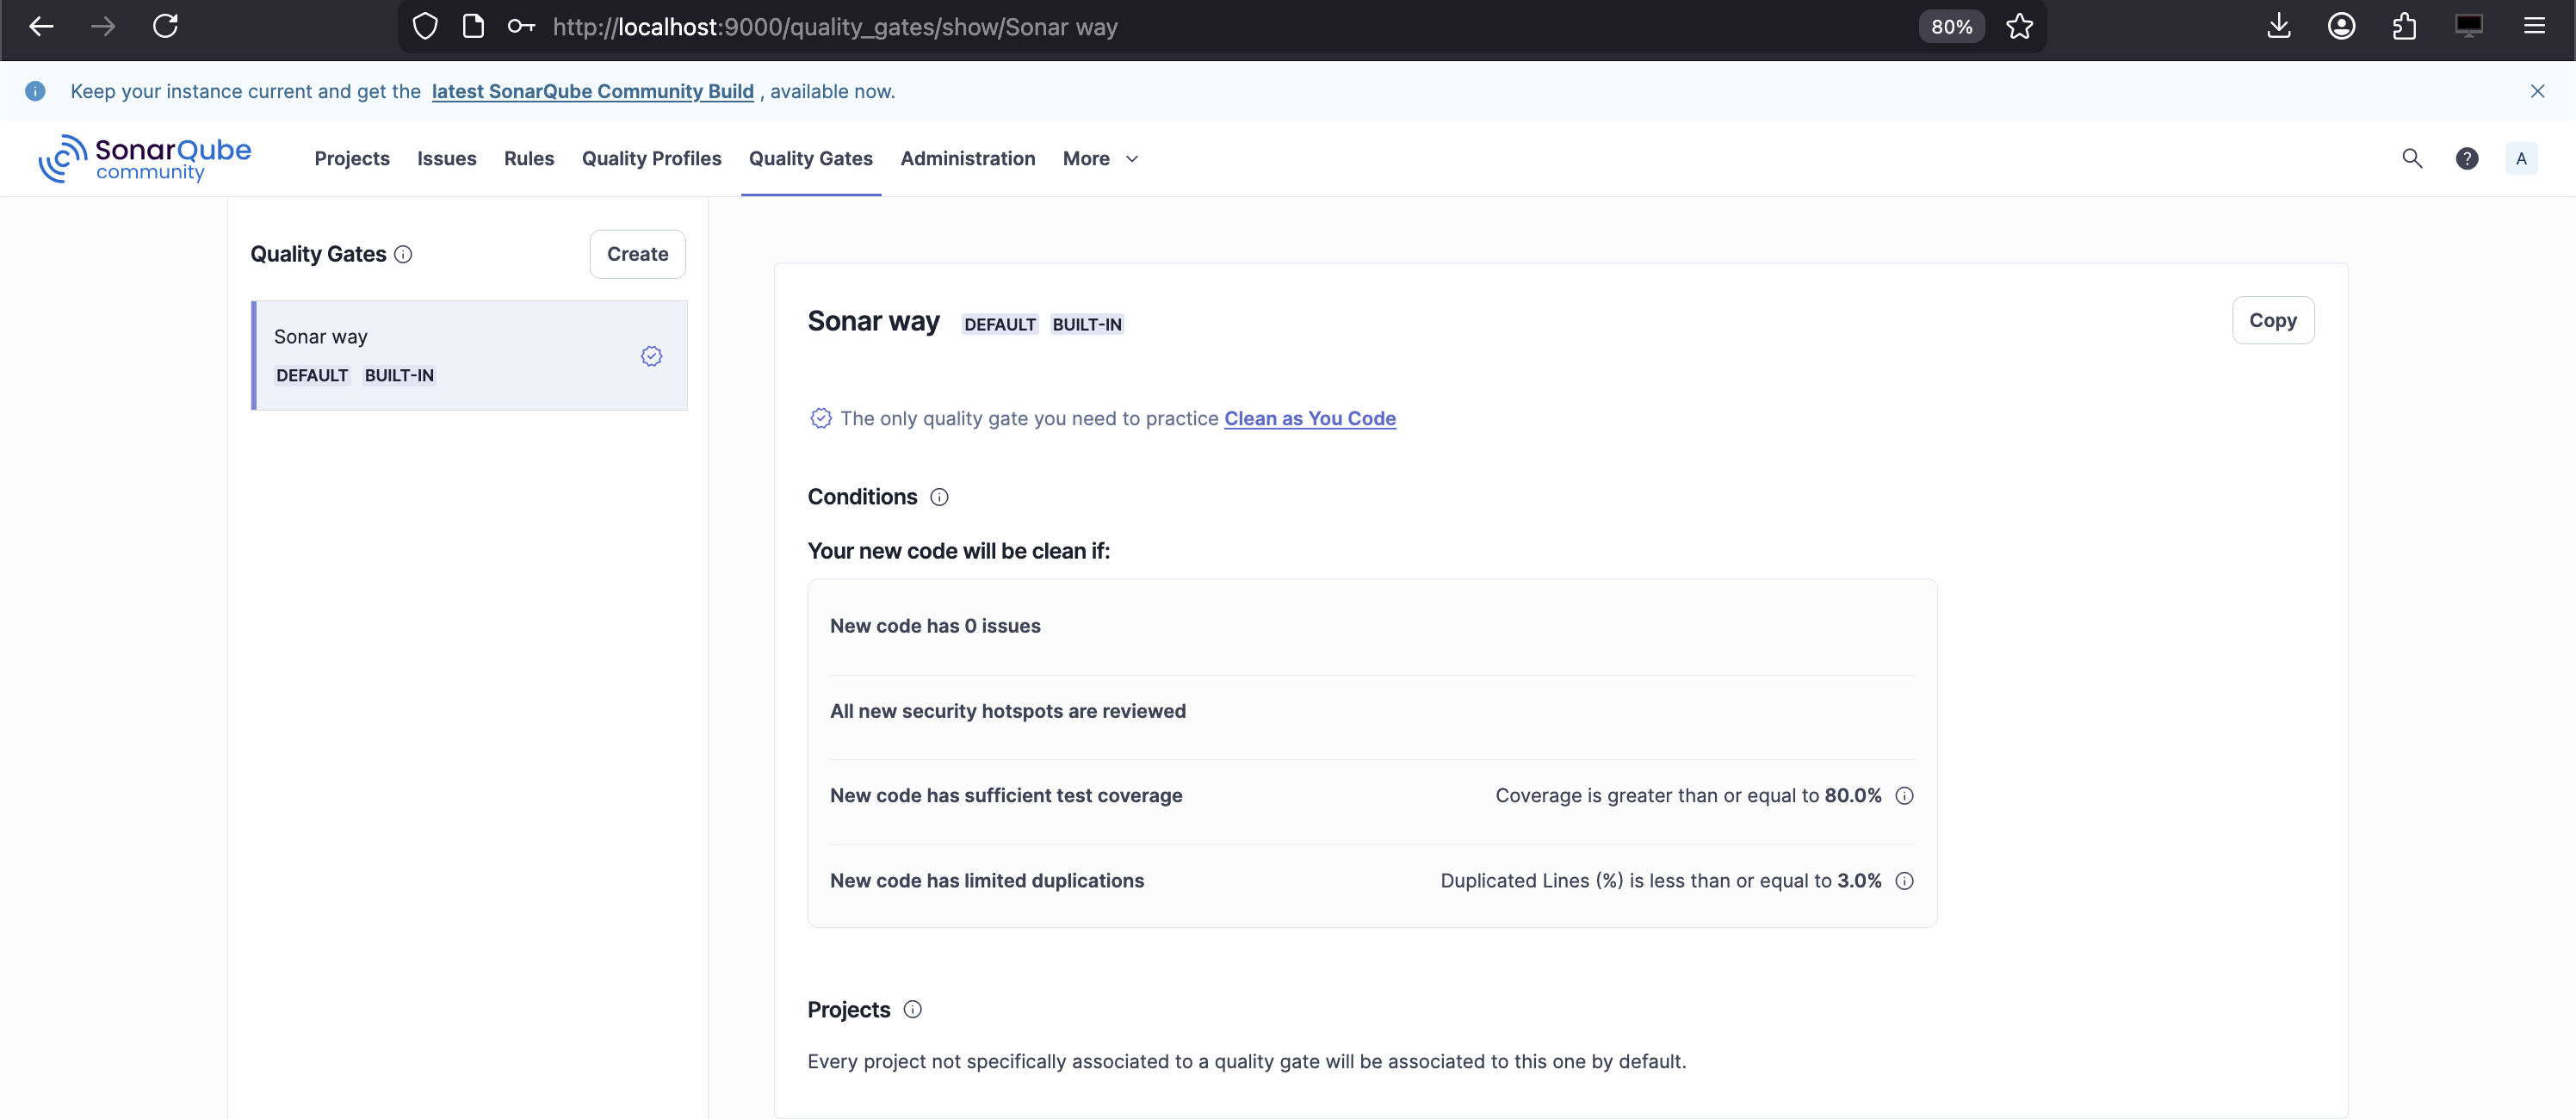Screen dimensions: 2576x1119
Task: Open the Quality Profiles tab
Action: click(x=651, y=158)
